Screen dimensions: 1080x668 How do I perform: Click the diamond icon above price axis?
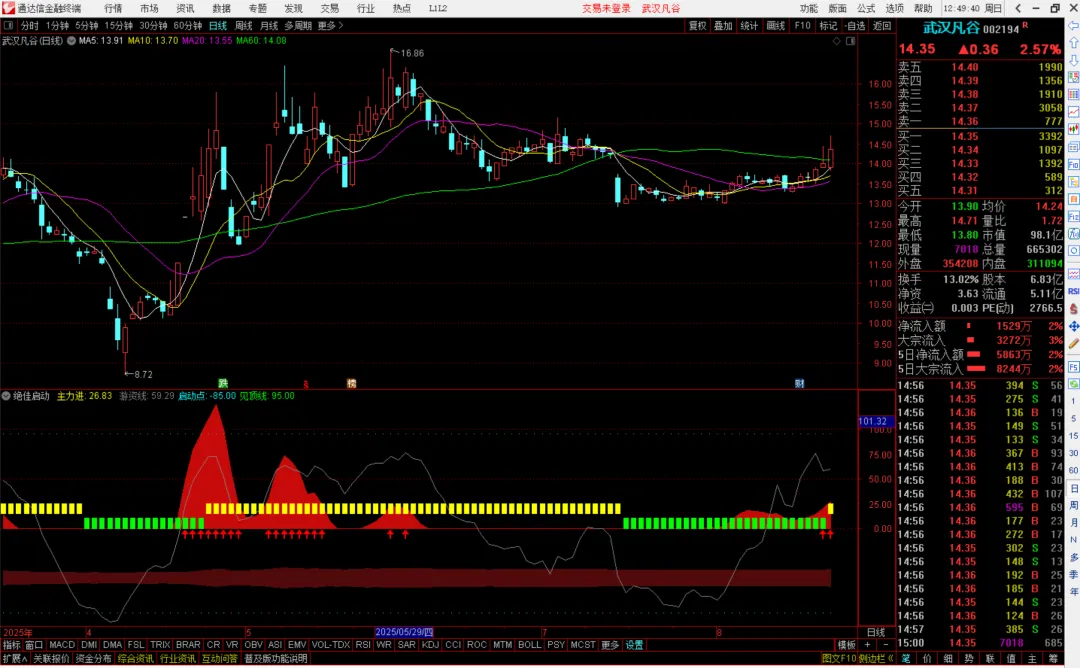click(x=836, y=41)
